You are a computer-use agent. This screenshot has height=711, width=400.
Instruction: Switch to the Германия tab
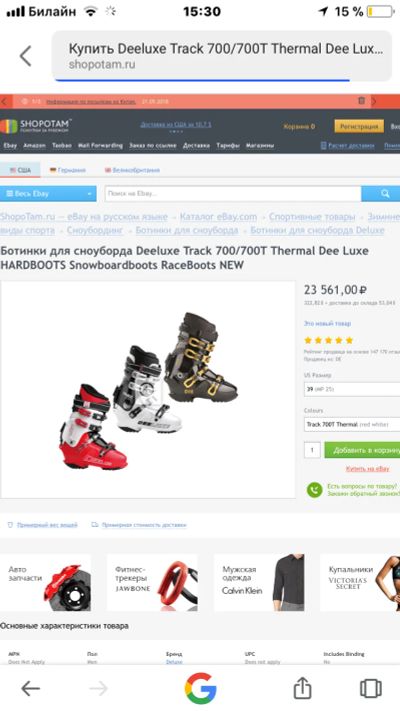click(x=68, y=170)
